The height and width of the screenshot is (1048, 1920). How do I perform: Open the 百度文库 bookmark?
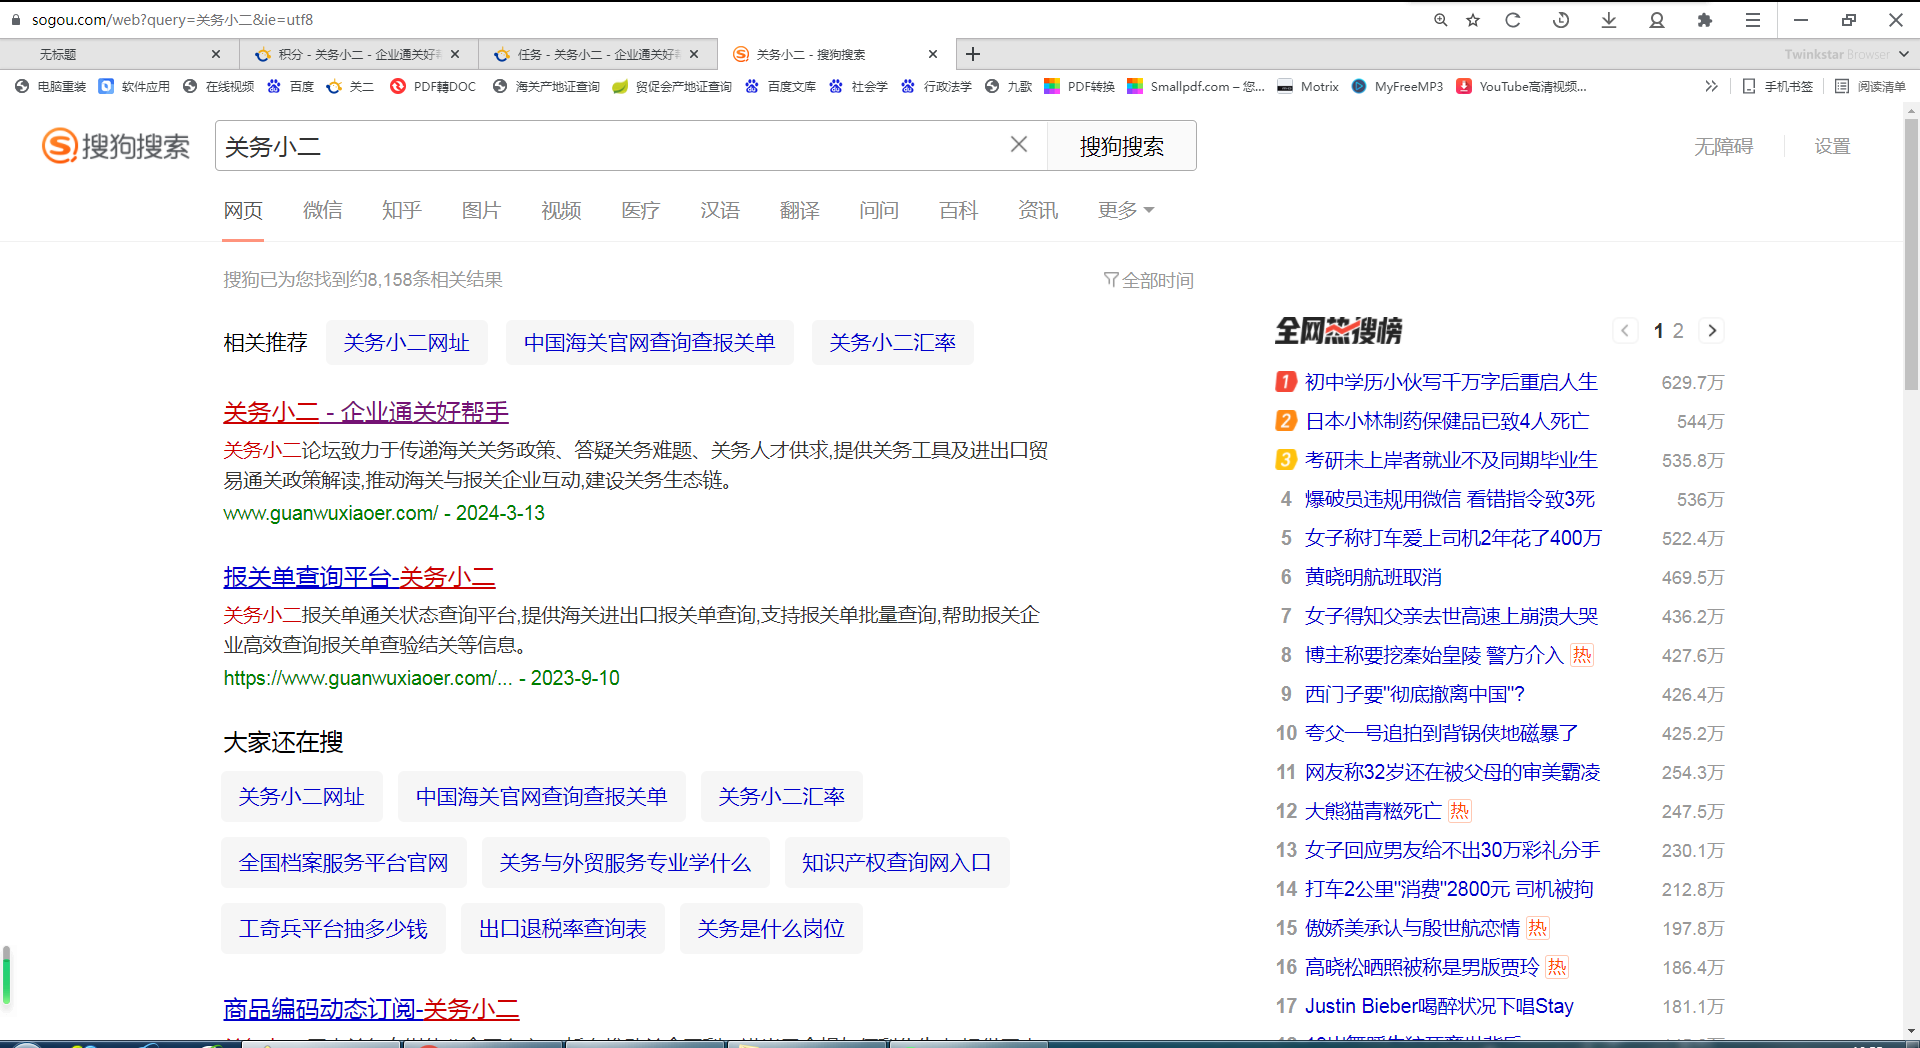(780, 86)
